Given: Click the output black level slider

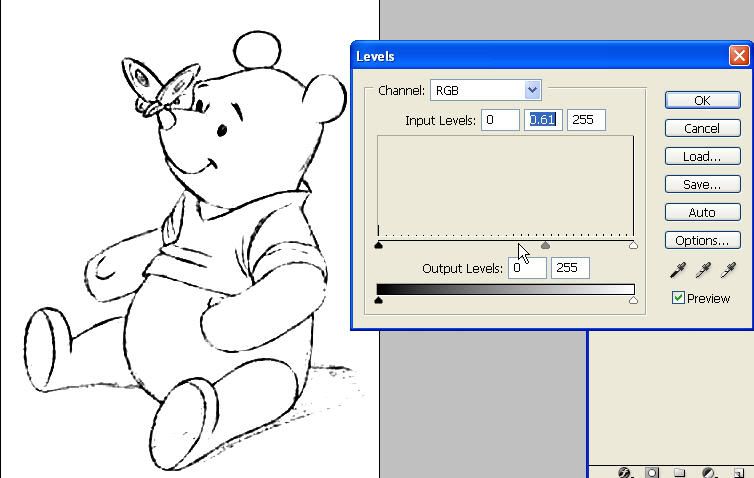Looking at the screenshot, I should 378,301.
